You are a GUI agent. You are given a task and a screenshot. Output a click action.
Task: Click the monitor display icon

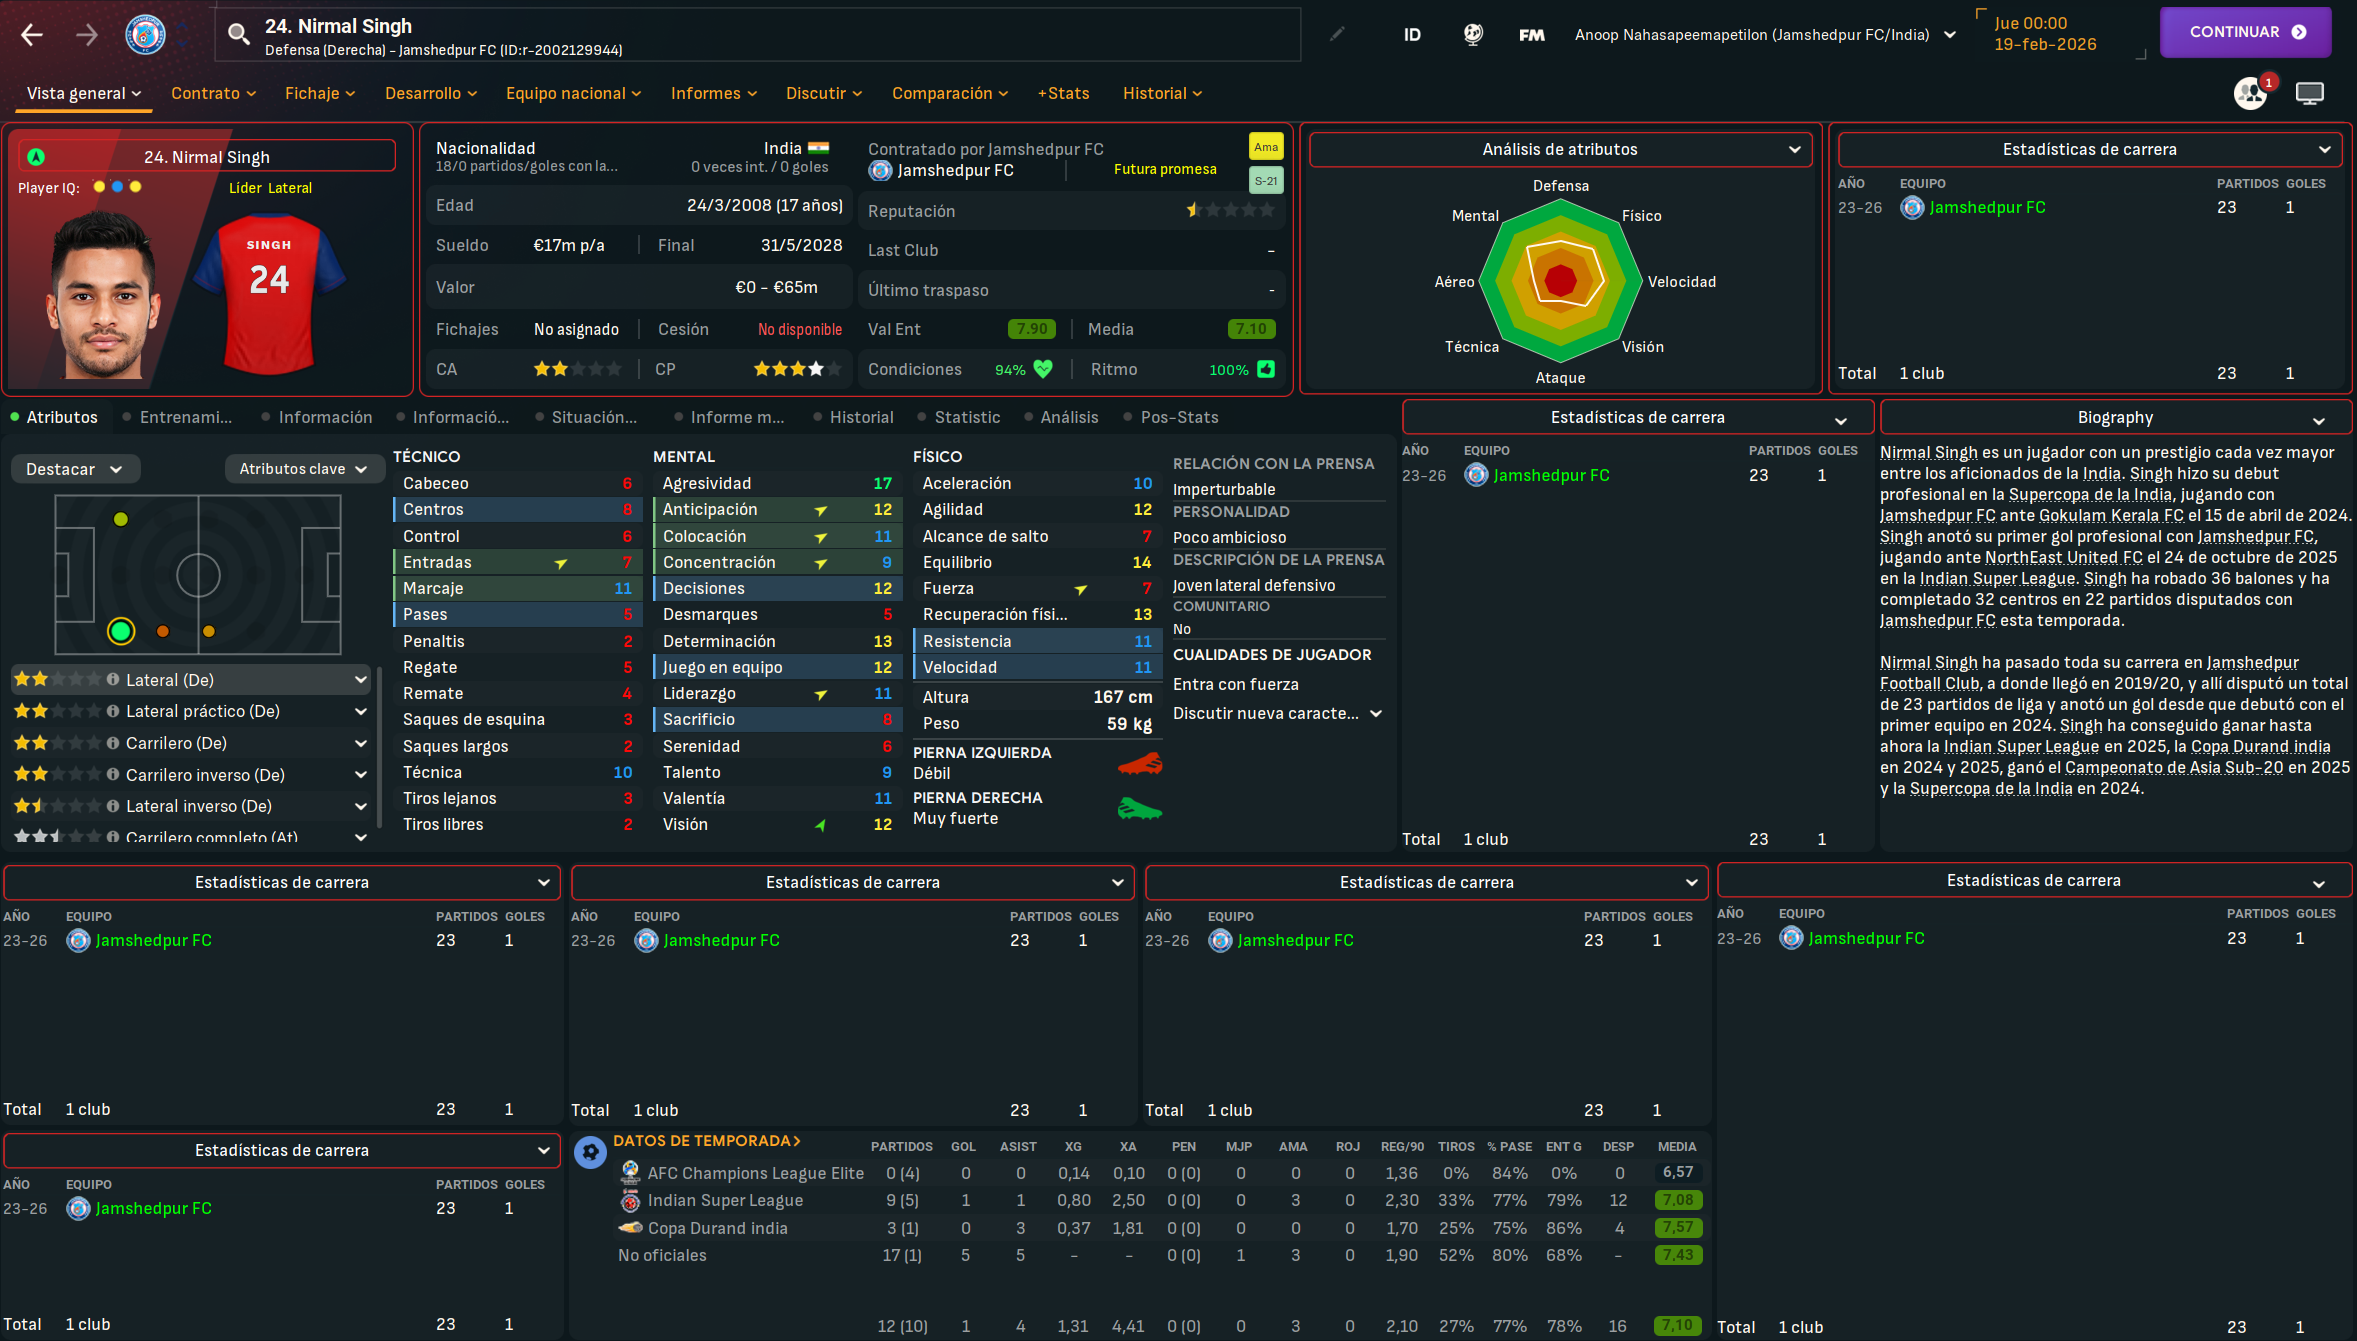[x=2309, y=93]
